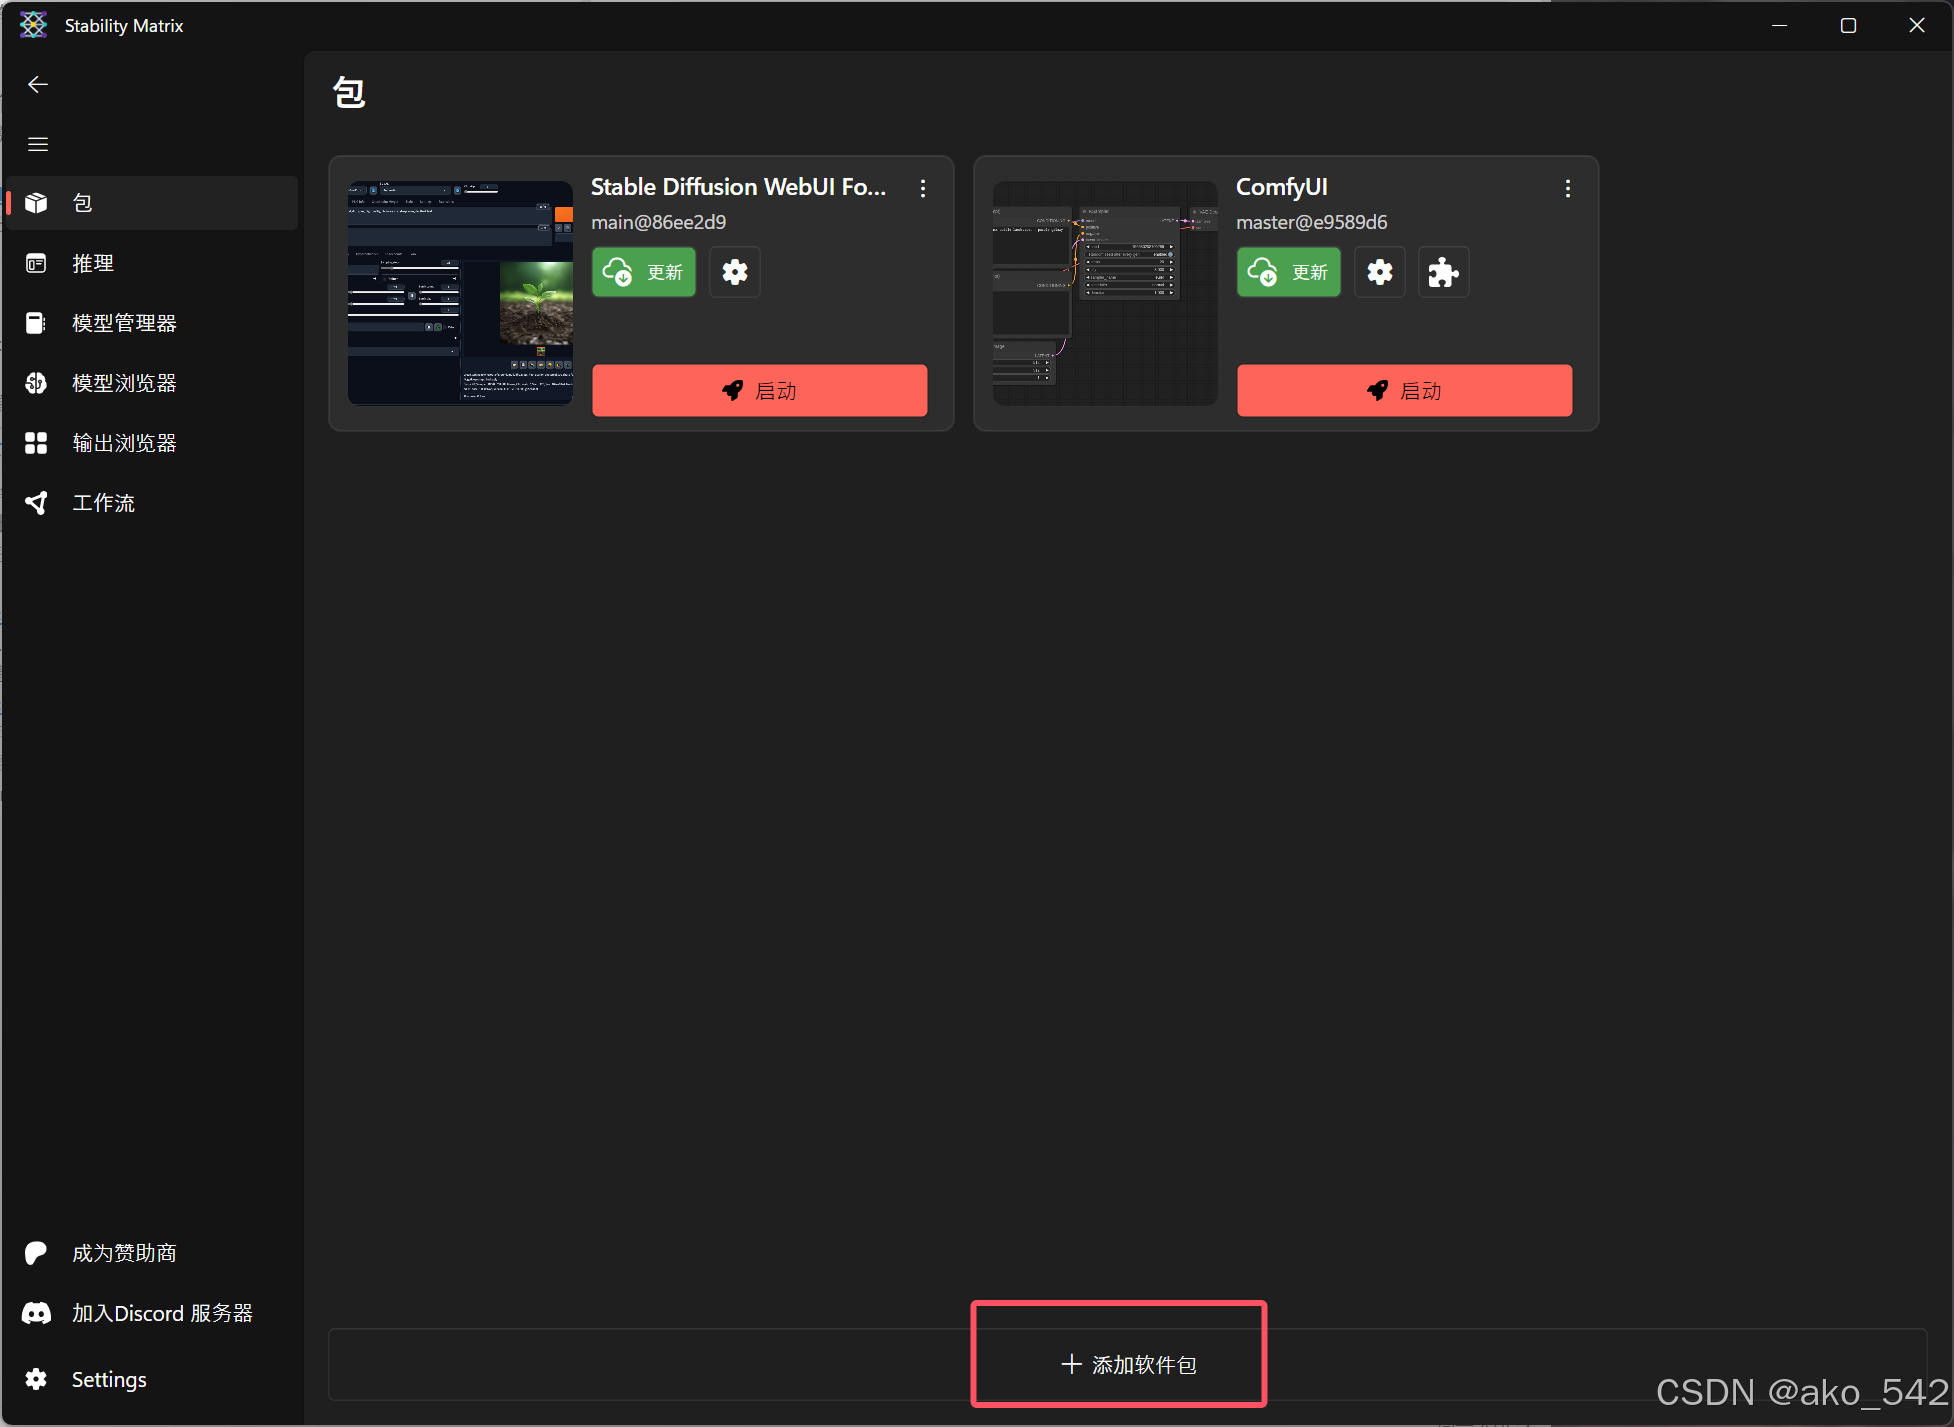Viewport: 1954px width, 1427px height.
Task: Open 模型浏览器 model browser
Action: (152, 383)
